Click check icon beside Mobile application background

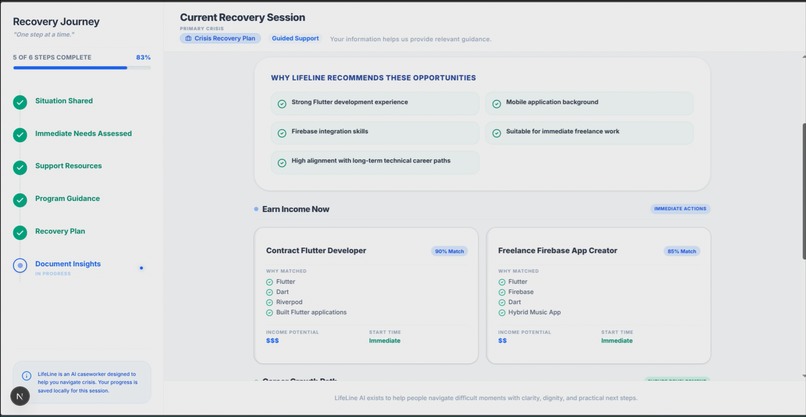pyautogui.click(x=497, y=104)
